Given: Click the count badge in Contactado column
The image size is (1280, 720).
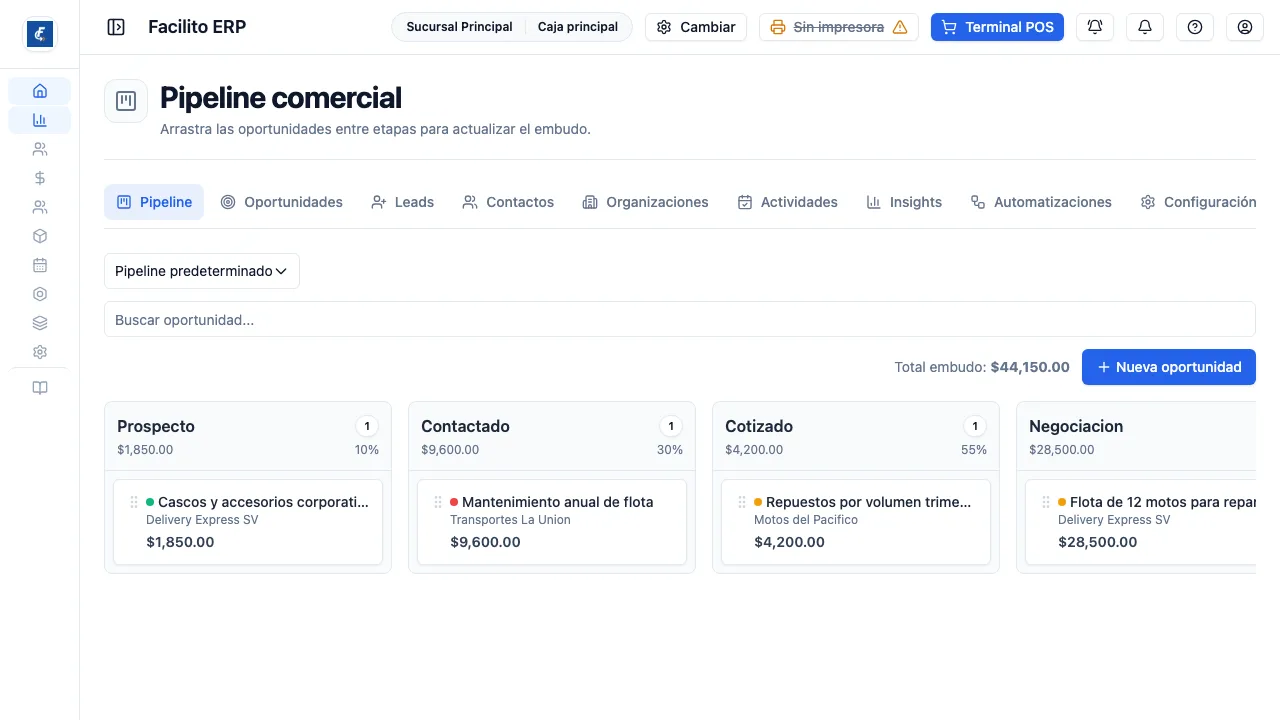Looking at the screenshot, I should coord(671,426).
